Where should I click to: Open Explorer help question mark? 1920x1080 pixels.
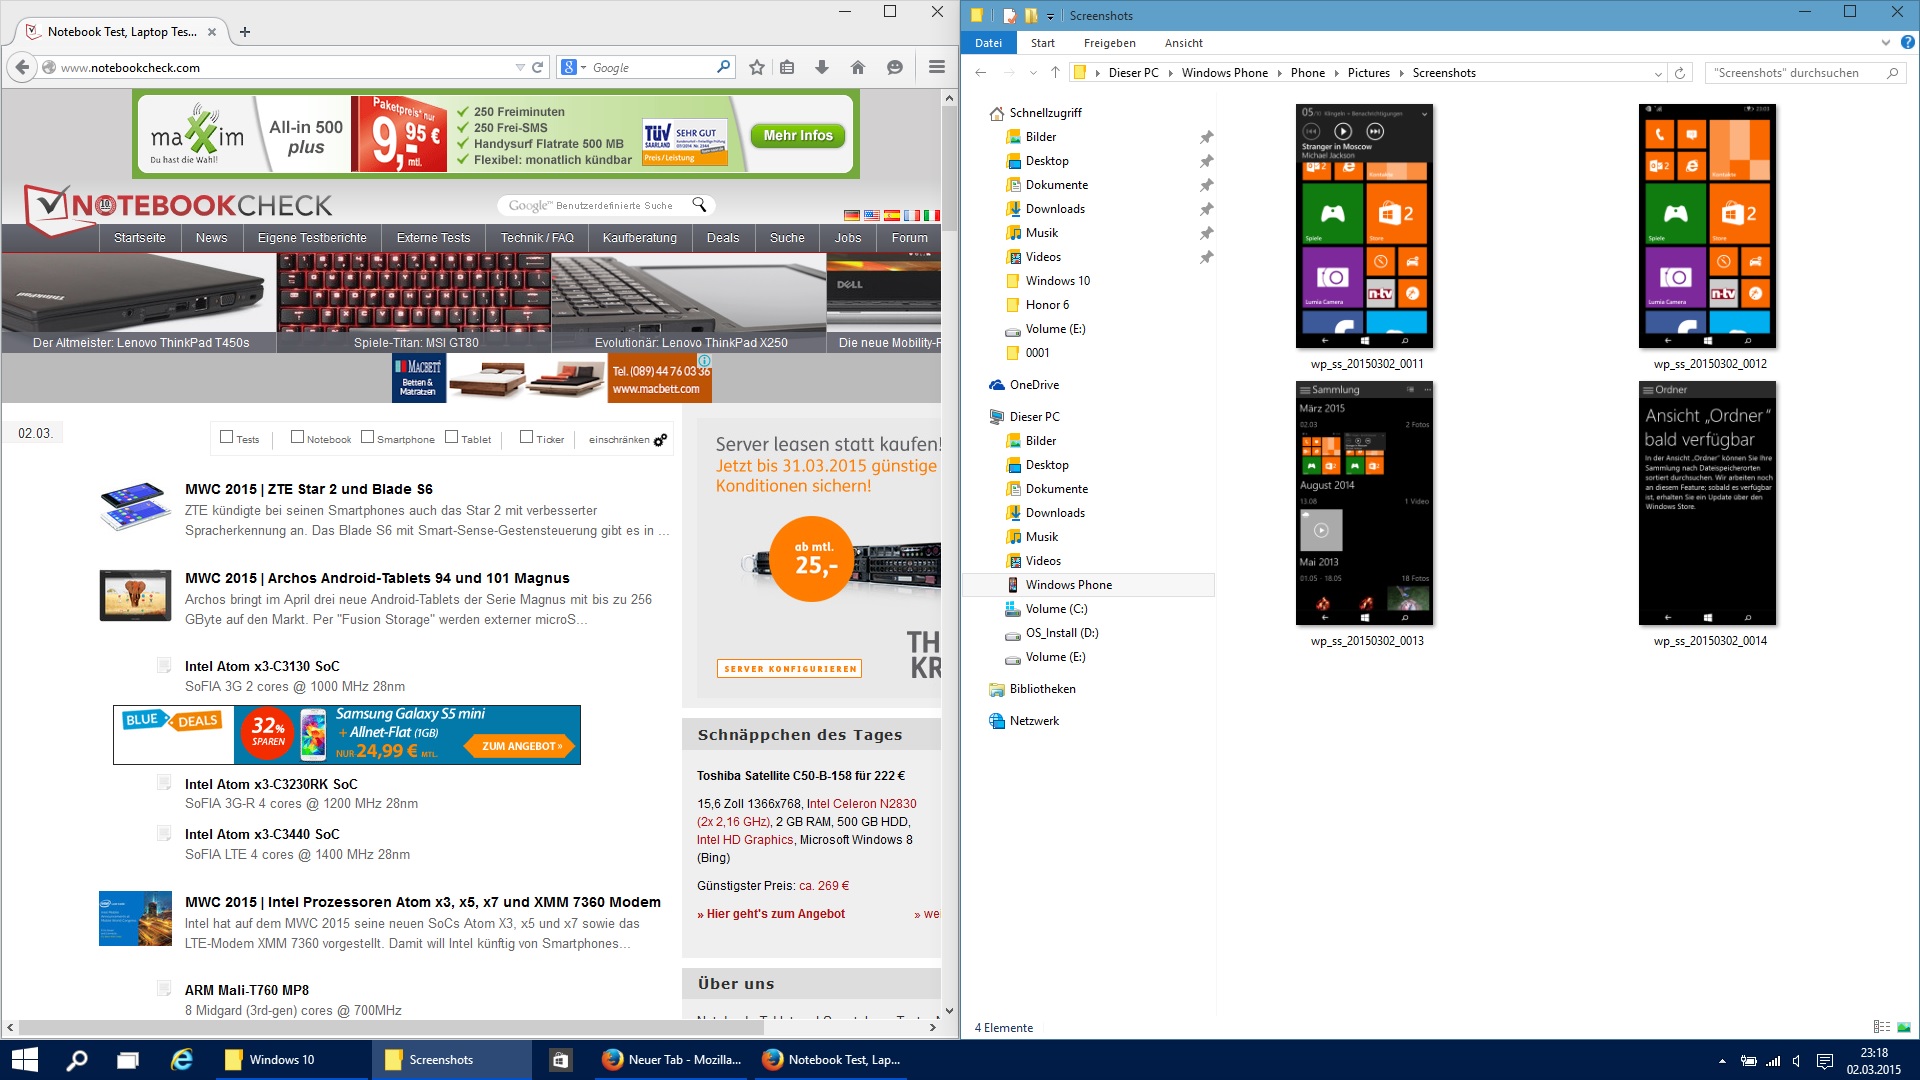pyautogui.click(x=1908, y=42)
